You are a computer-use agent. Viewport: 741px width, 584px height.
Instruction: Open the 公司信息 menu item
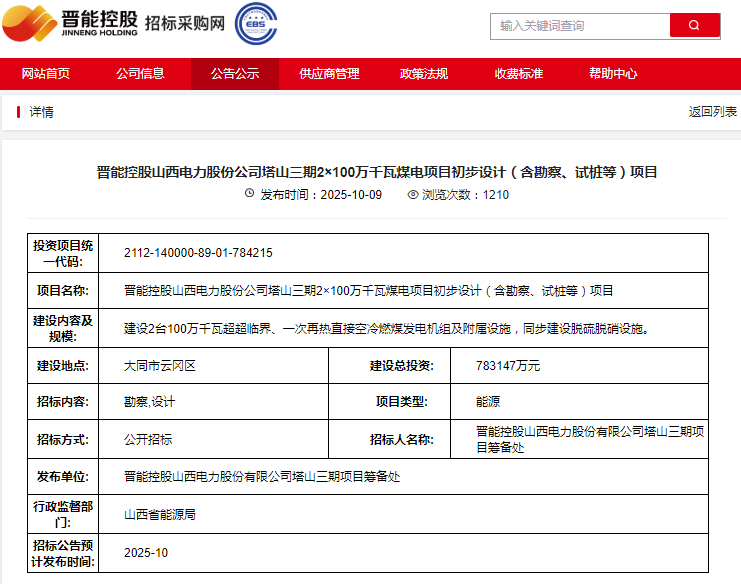[x=140, y=74]
